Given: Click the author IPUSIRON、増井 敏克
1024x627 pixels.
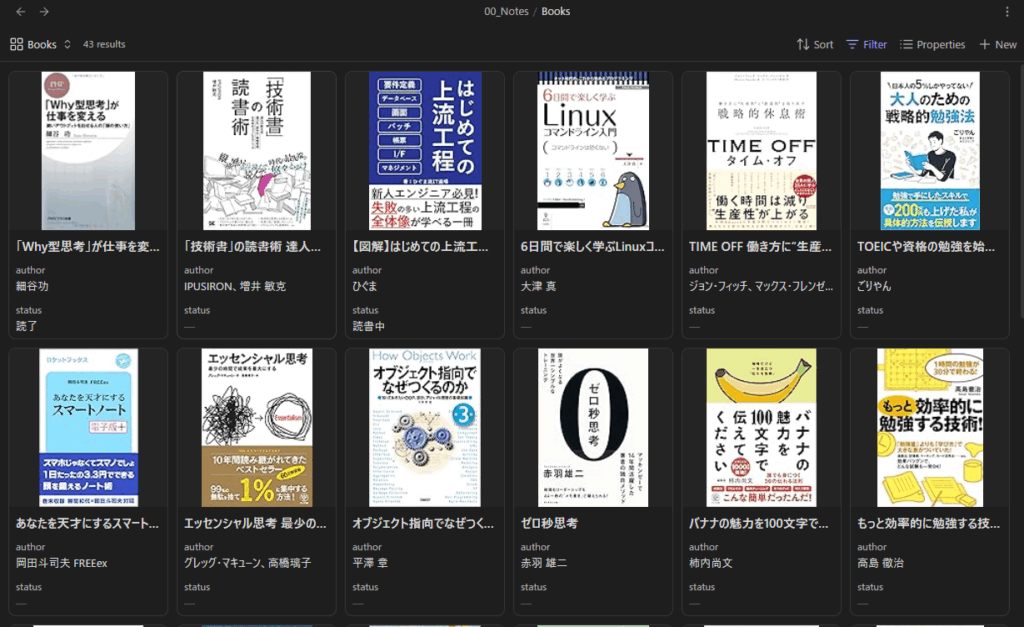Looking at the screenshot, I should pyautogui.click(x=235, y=286).
